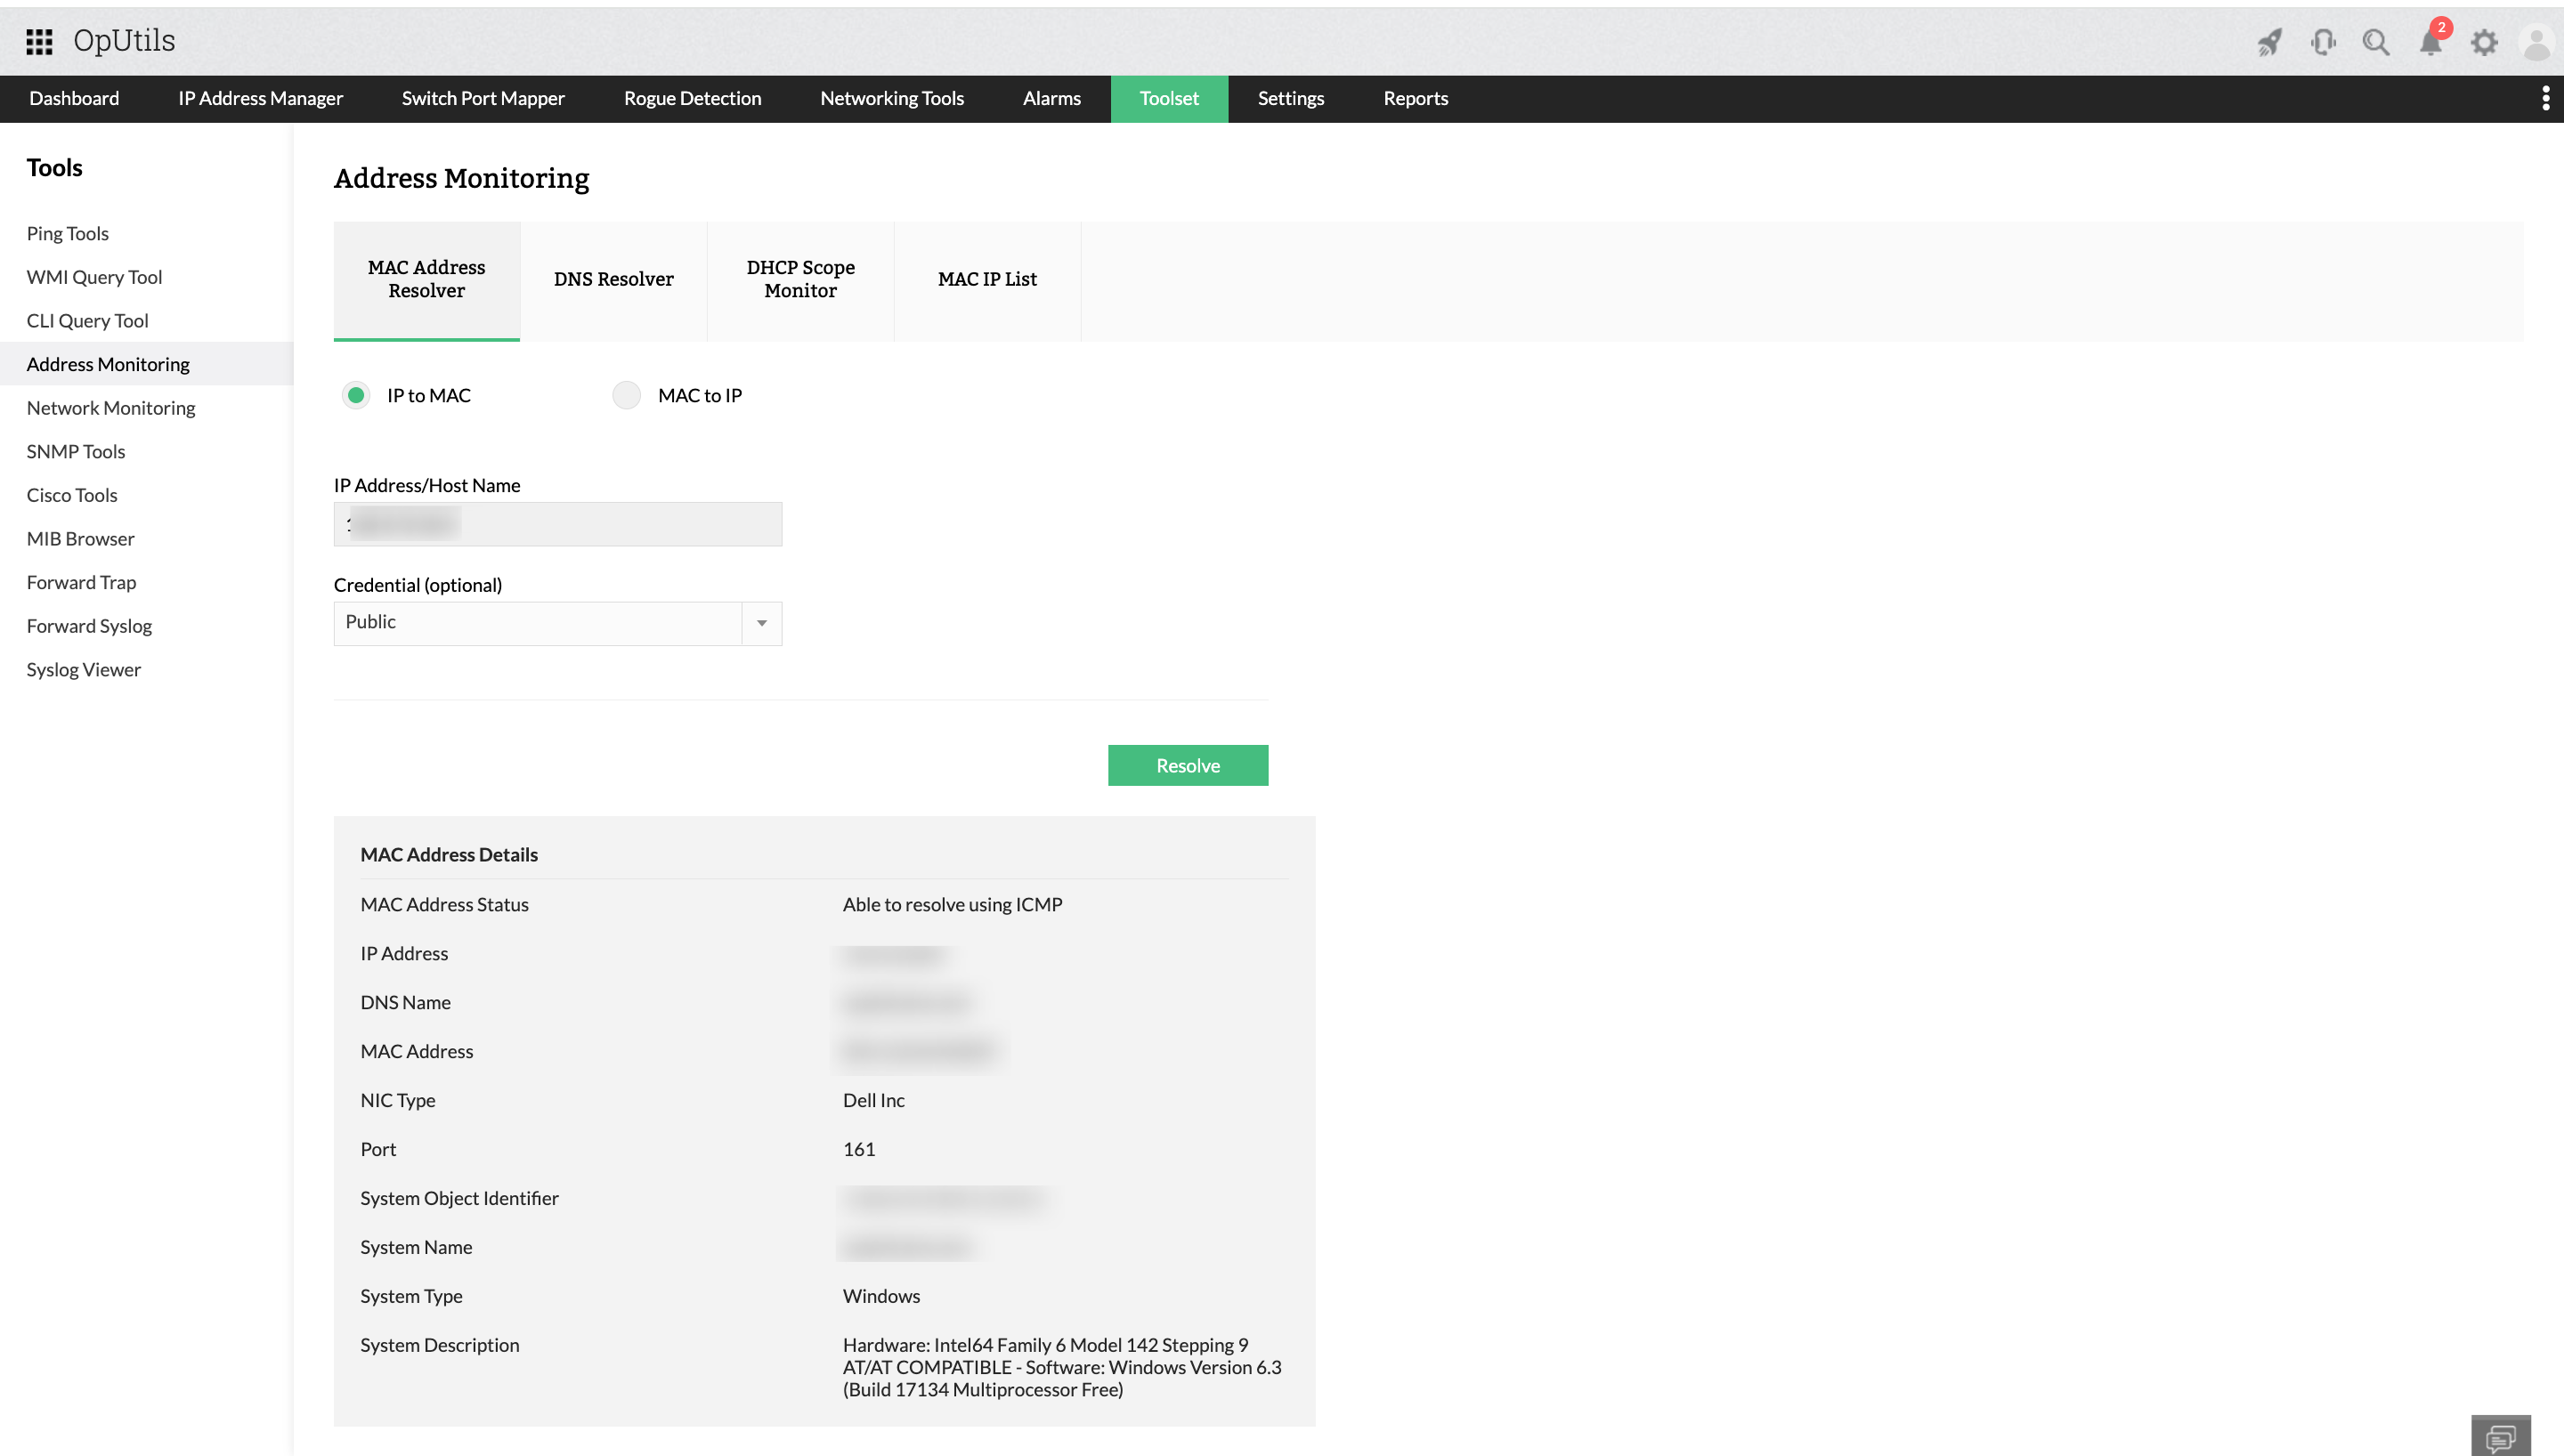Select the MAC to IP radio button
The width and height of the screenshot is (2564, 1456).
(x=626, y=395)
